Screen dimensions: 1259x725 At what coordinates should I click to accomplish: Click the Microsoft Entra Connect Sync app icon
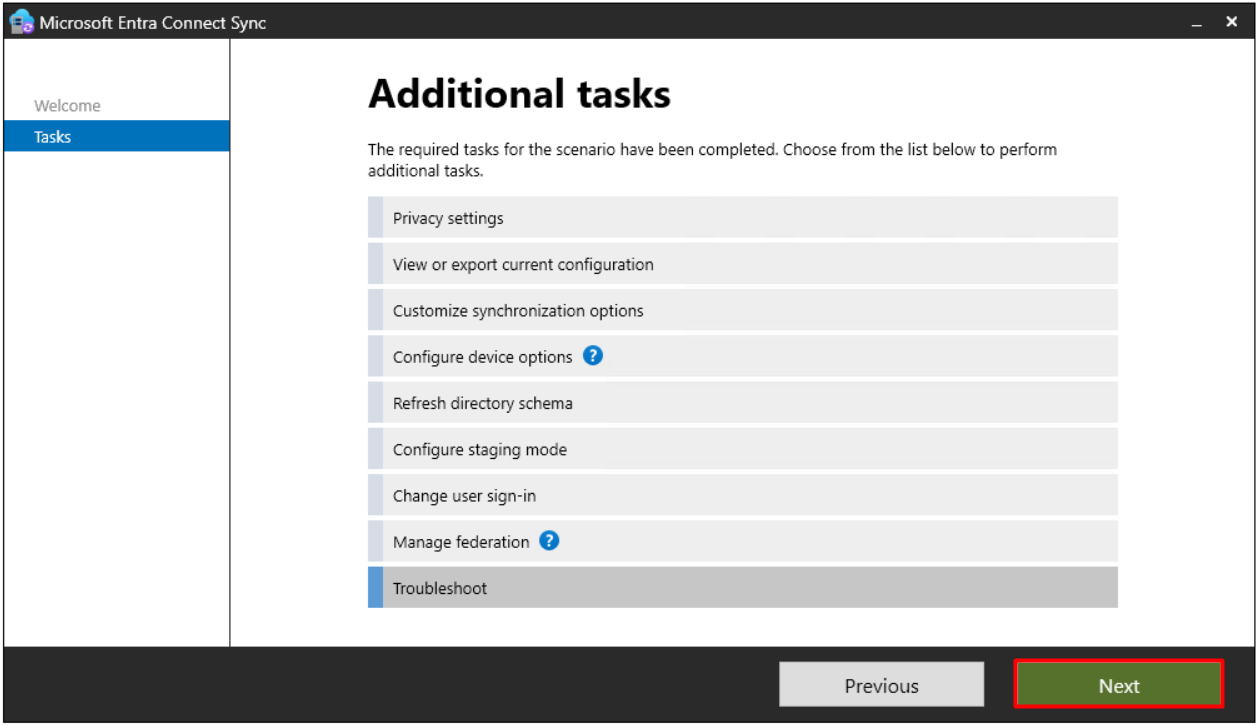coord(21,21)
